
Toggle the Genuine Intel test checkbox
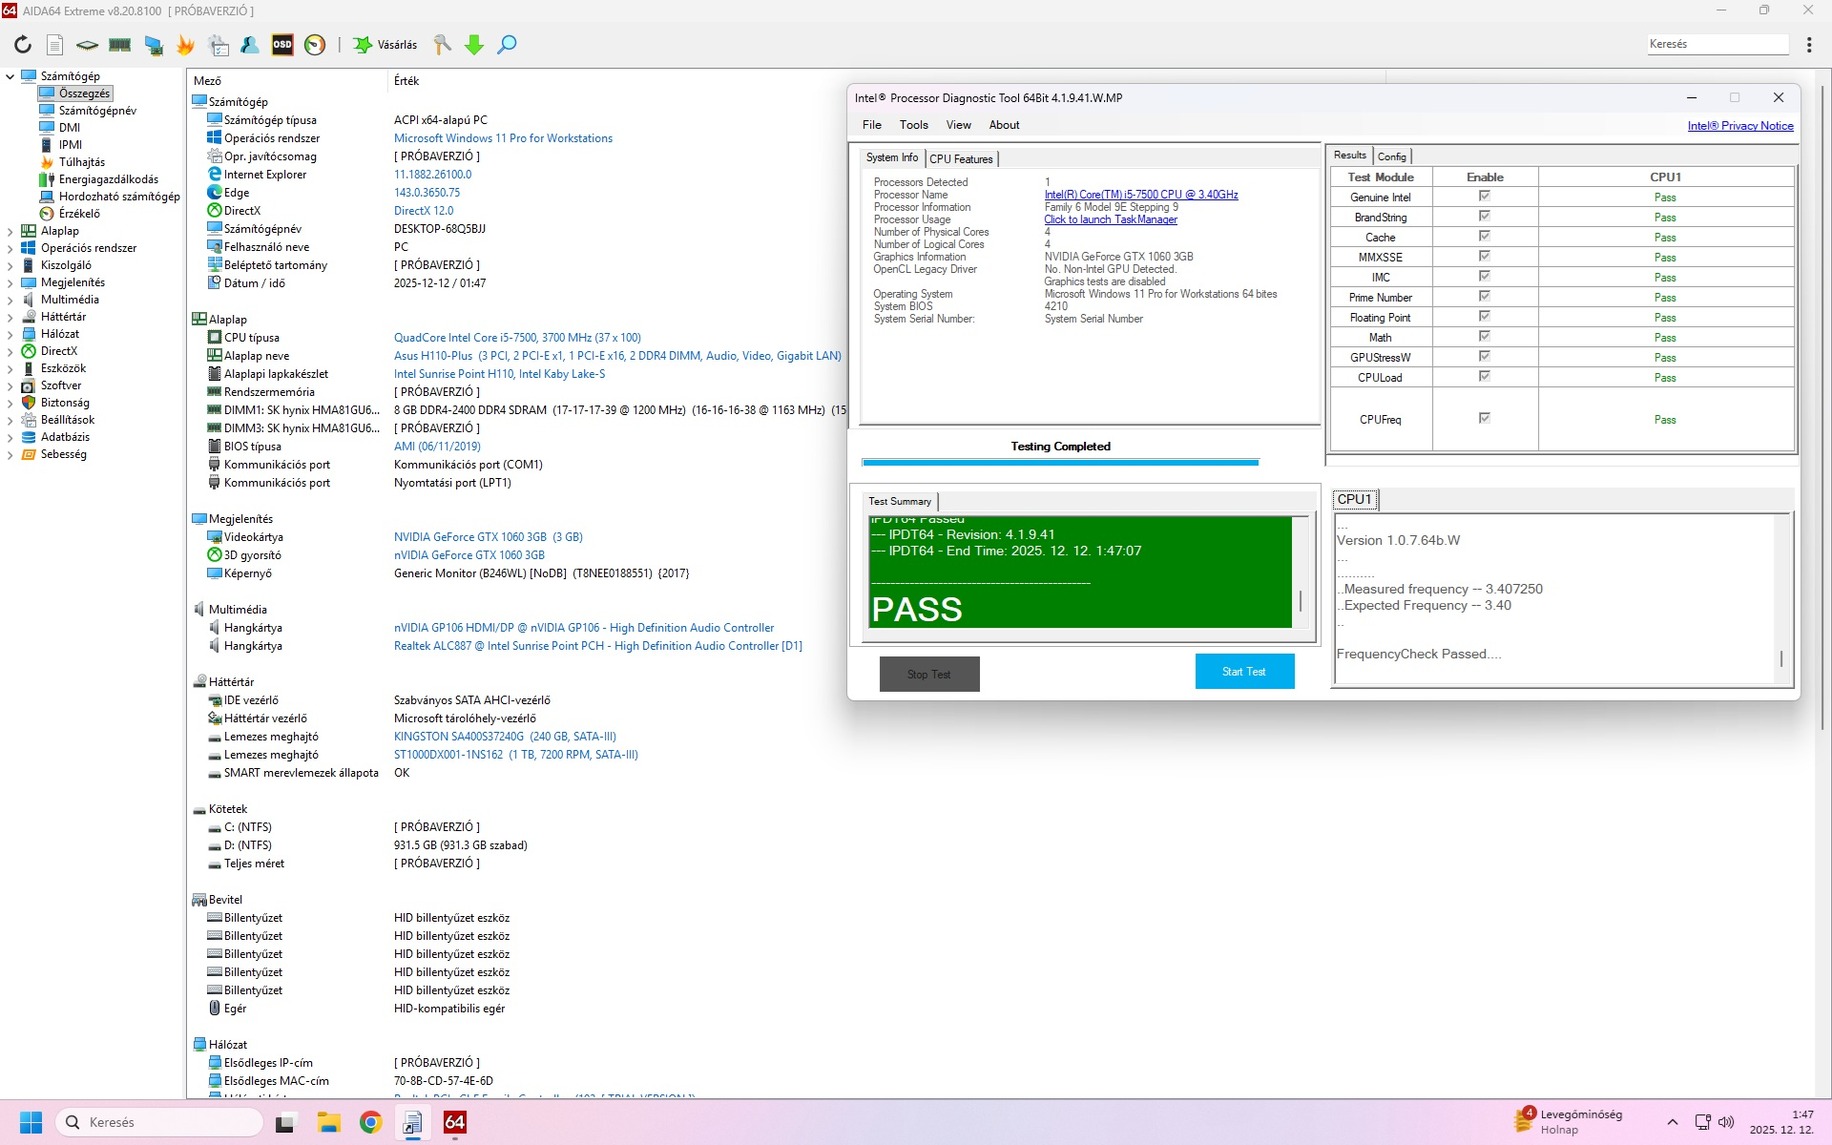(1484, 196)
